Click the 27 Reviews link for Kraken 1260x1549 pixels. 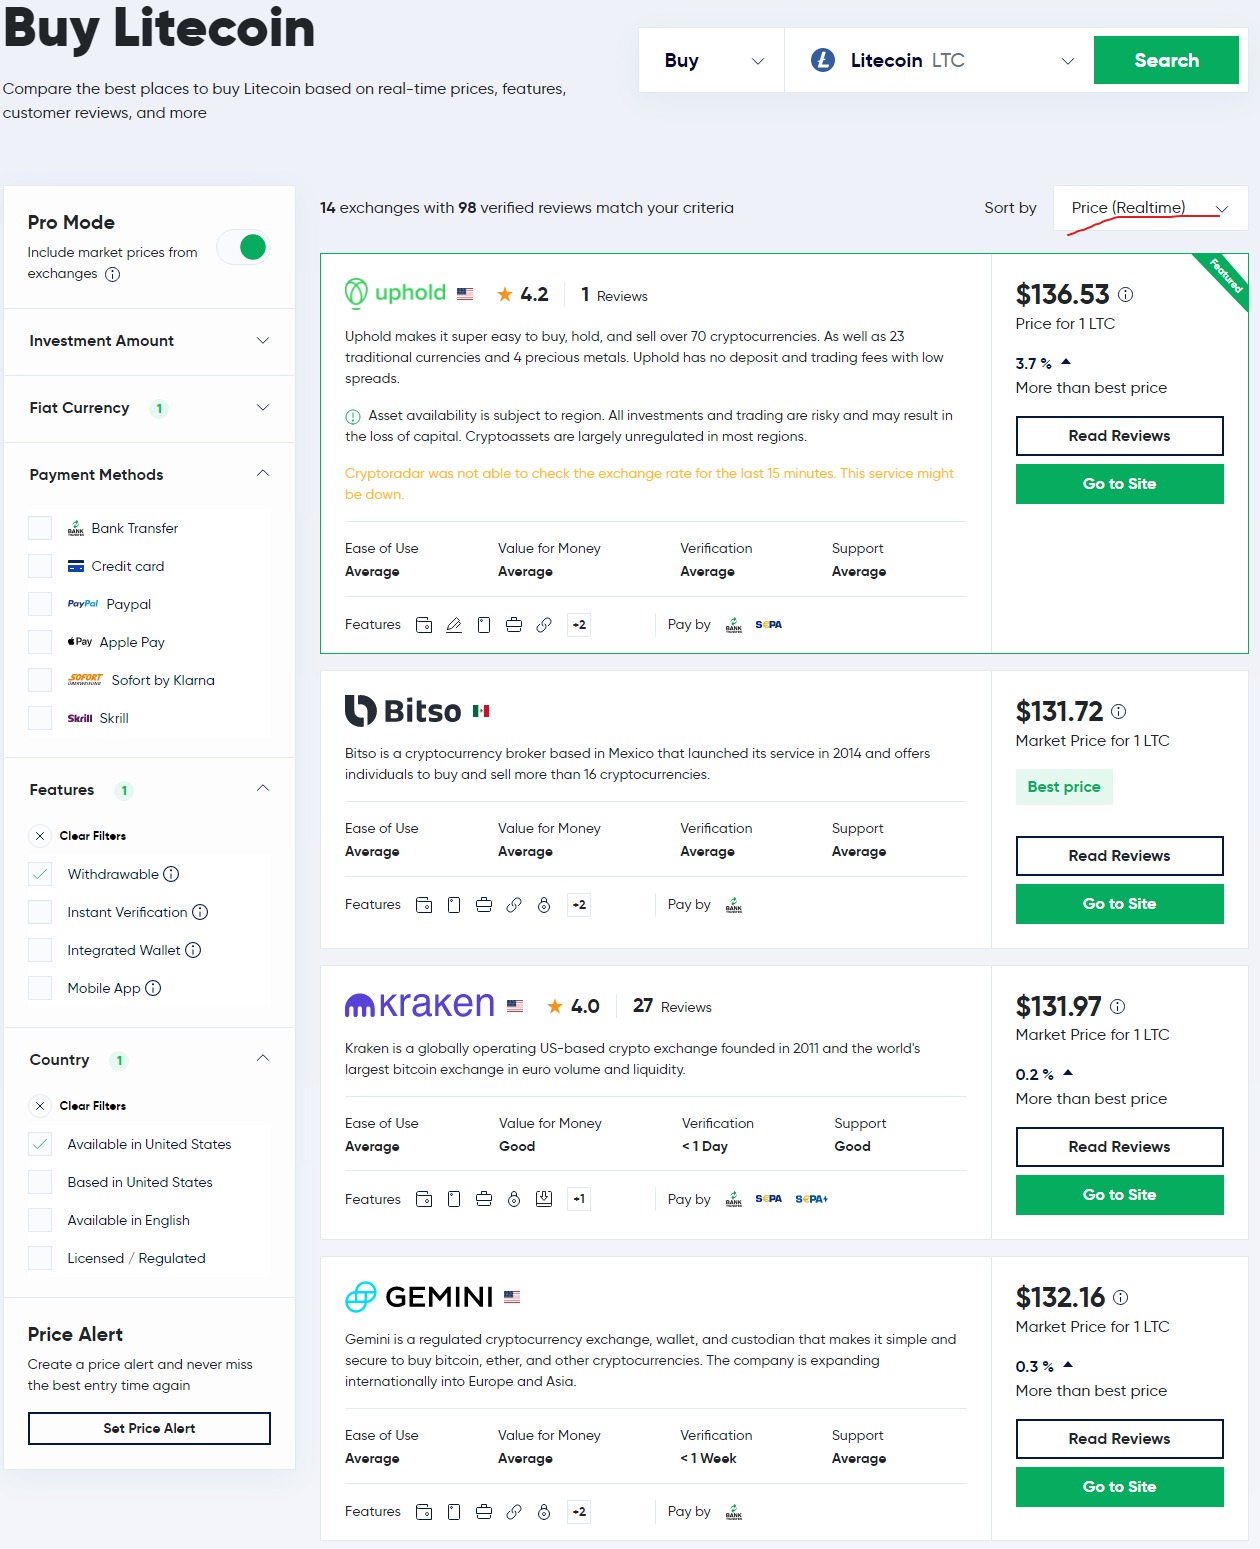[x=672, y=1006]
